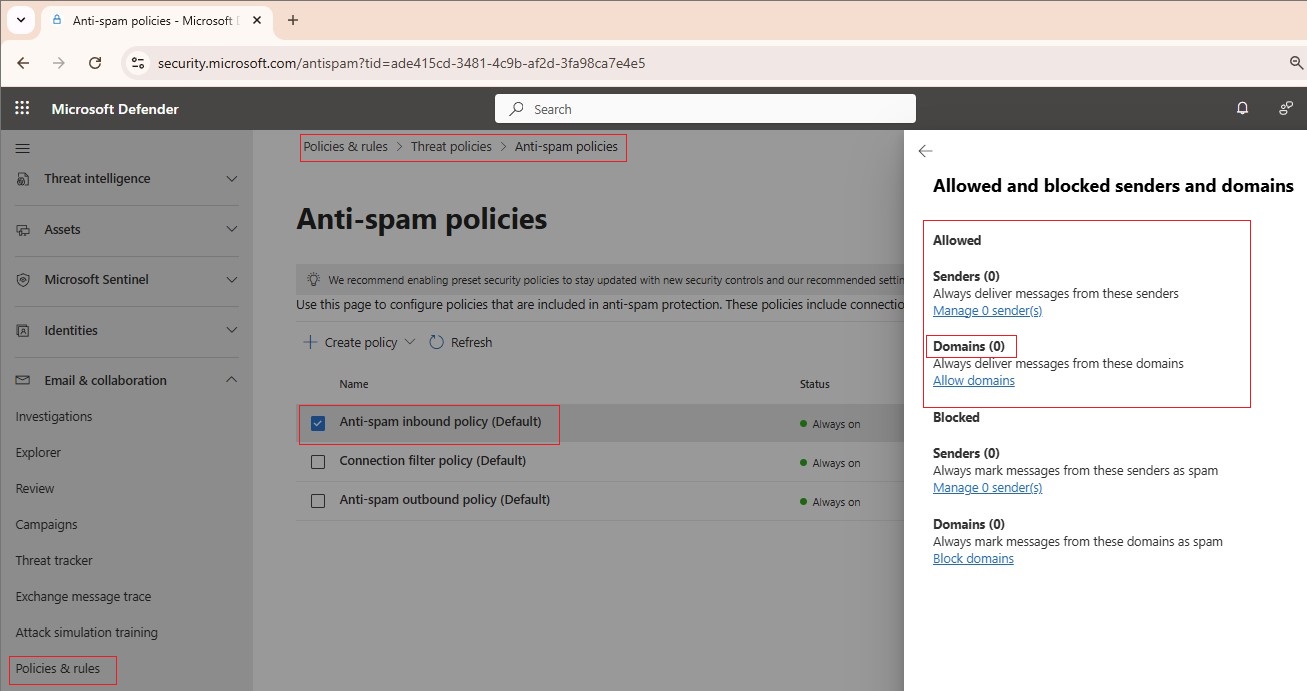
Task: Expand the Assets section chevron
Action: coord(232,230)
